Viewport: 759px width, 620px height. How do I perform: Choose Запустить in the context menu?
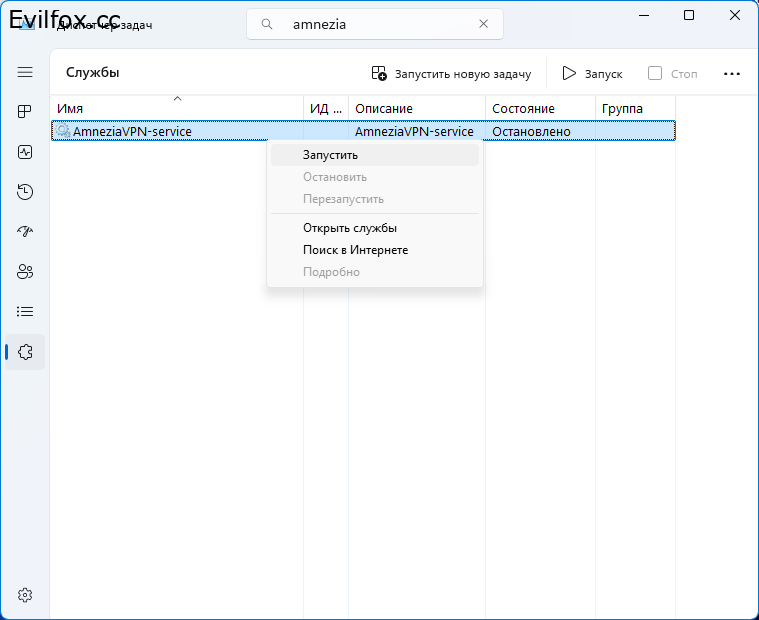330,155
